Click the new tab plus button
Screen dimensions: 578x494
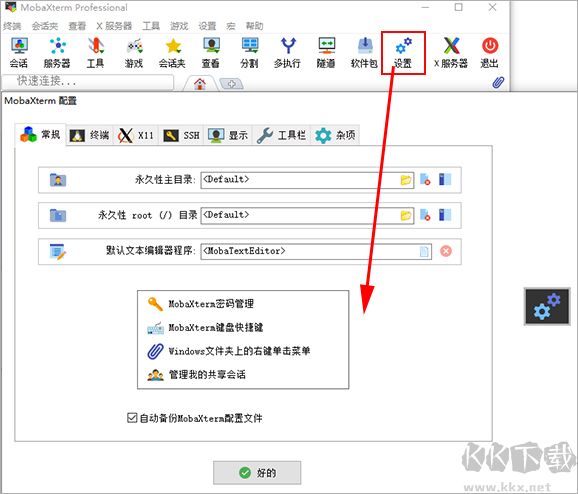(x=231, y=84)
